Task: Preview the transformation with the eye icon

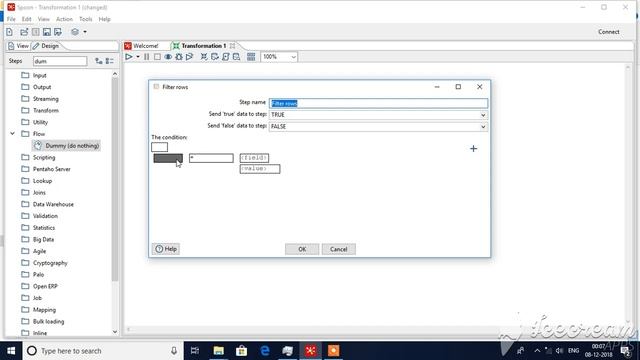Action: [168, 57]
